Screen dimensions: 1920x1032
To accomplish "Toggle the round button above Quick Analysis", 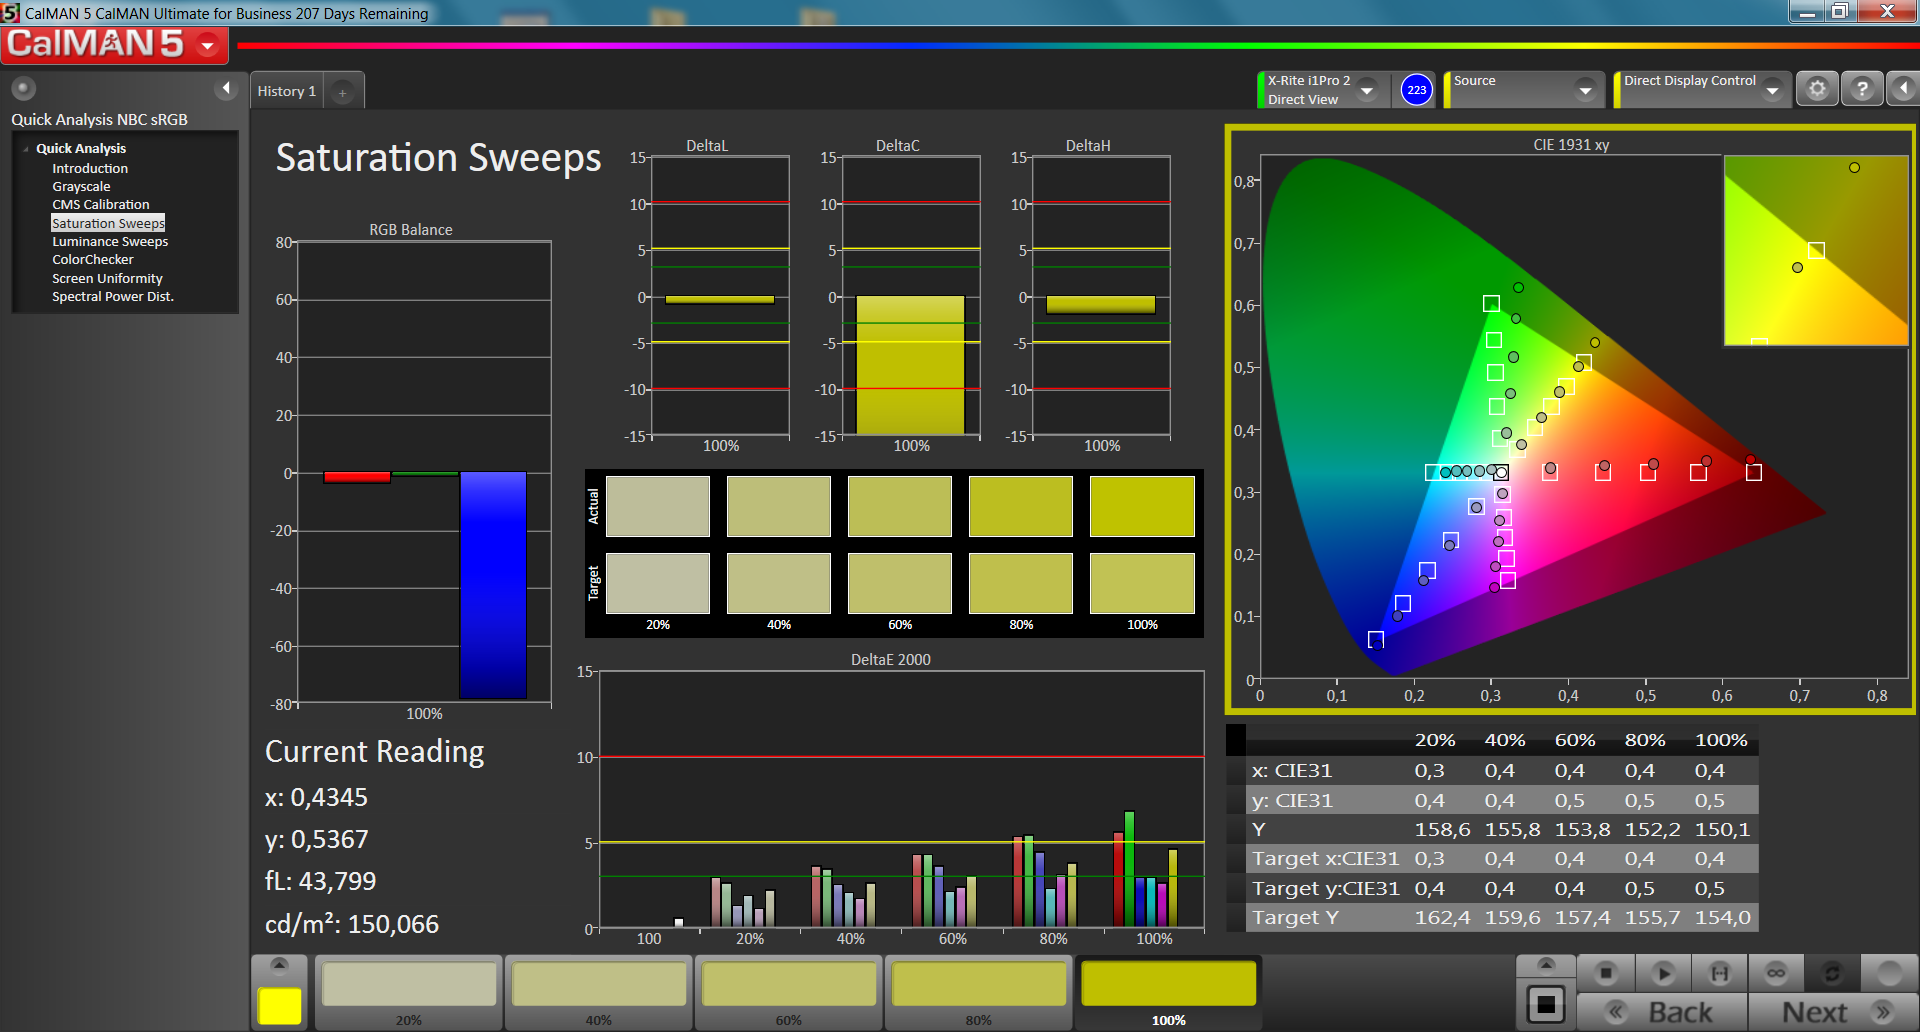I will (23, 88).
